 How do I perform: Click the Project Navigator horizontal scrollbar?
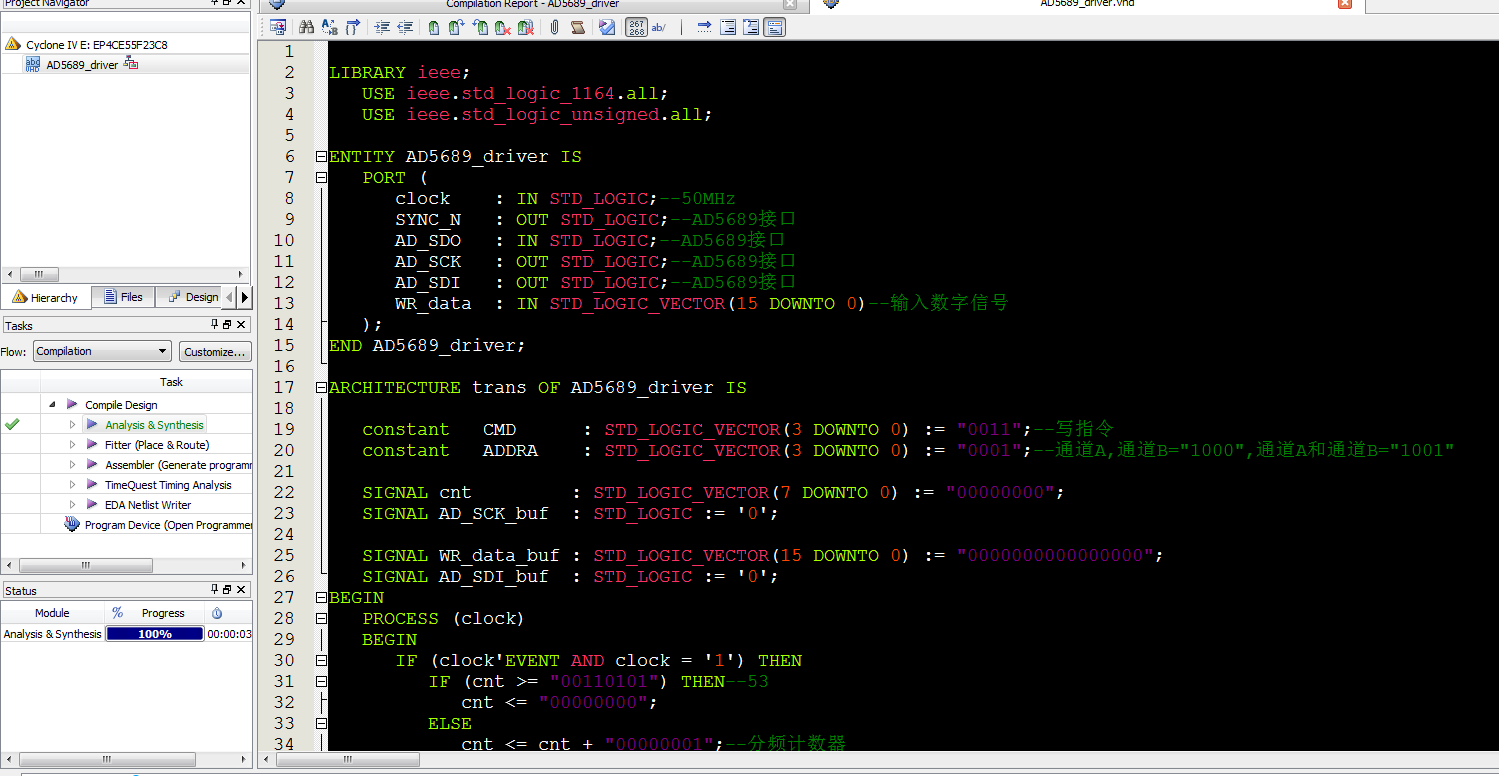pyautogui.click(x=39, y=274)
